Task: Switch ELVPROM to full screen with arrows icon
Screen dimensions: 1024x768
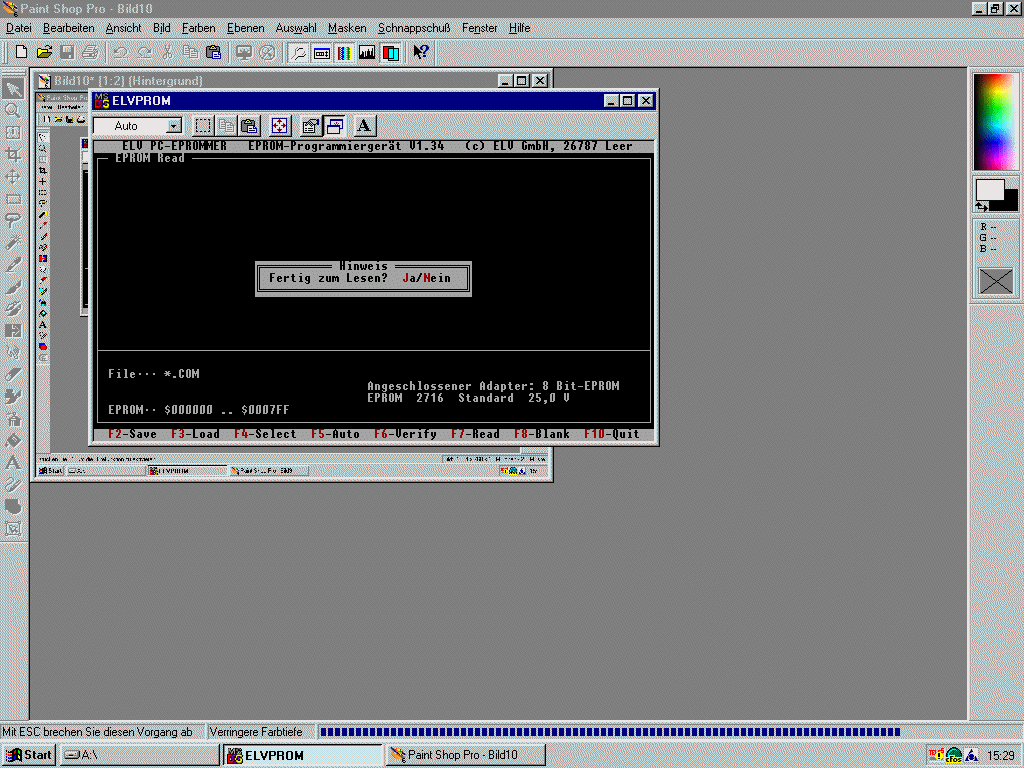Action: pyautogui.click(x=280, y=125)
